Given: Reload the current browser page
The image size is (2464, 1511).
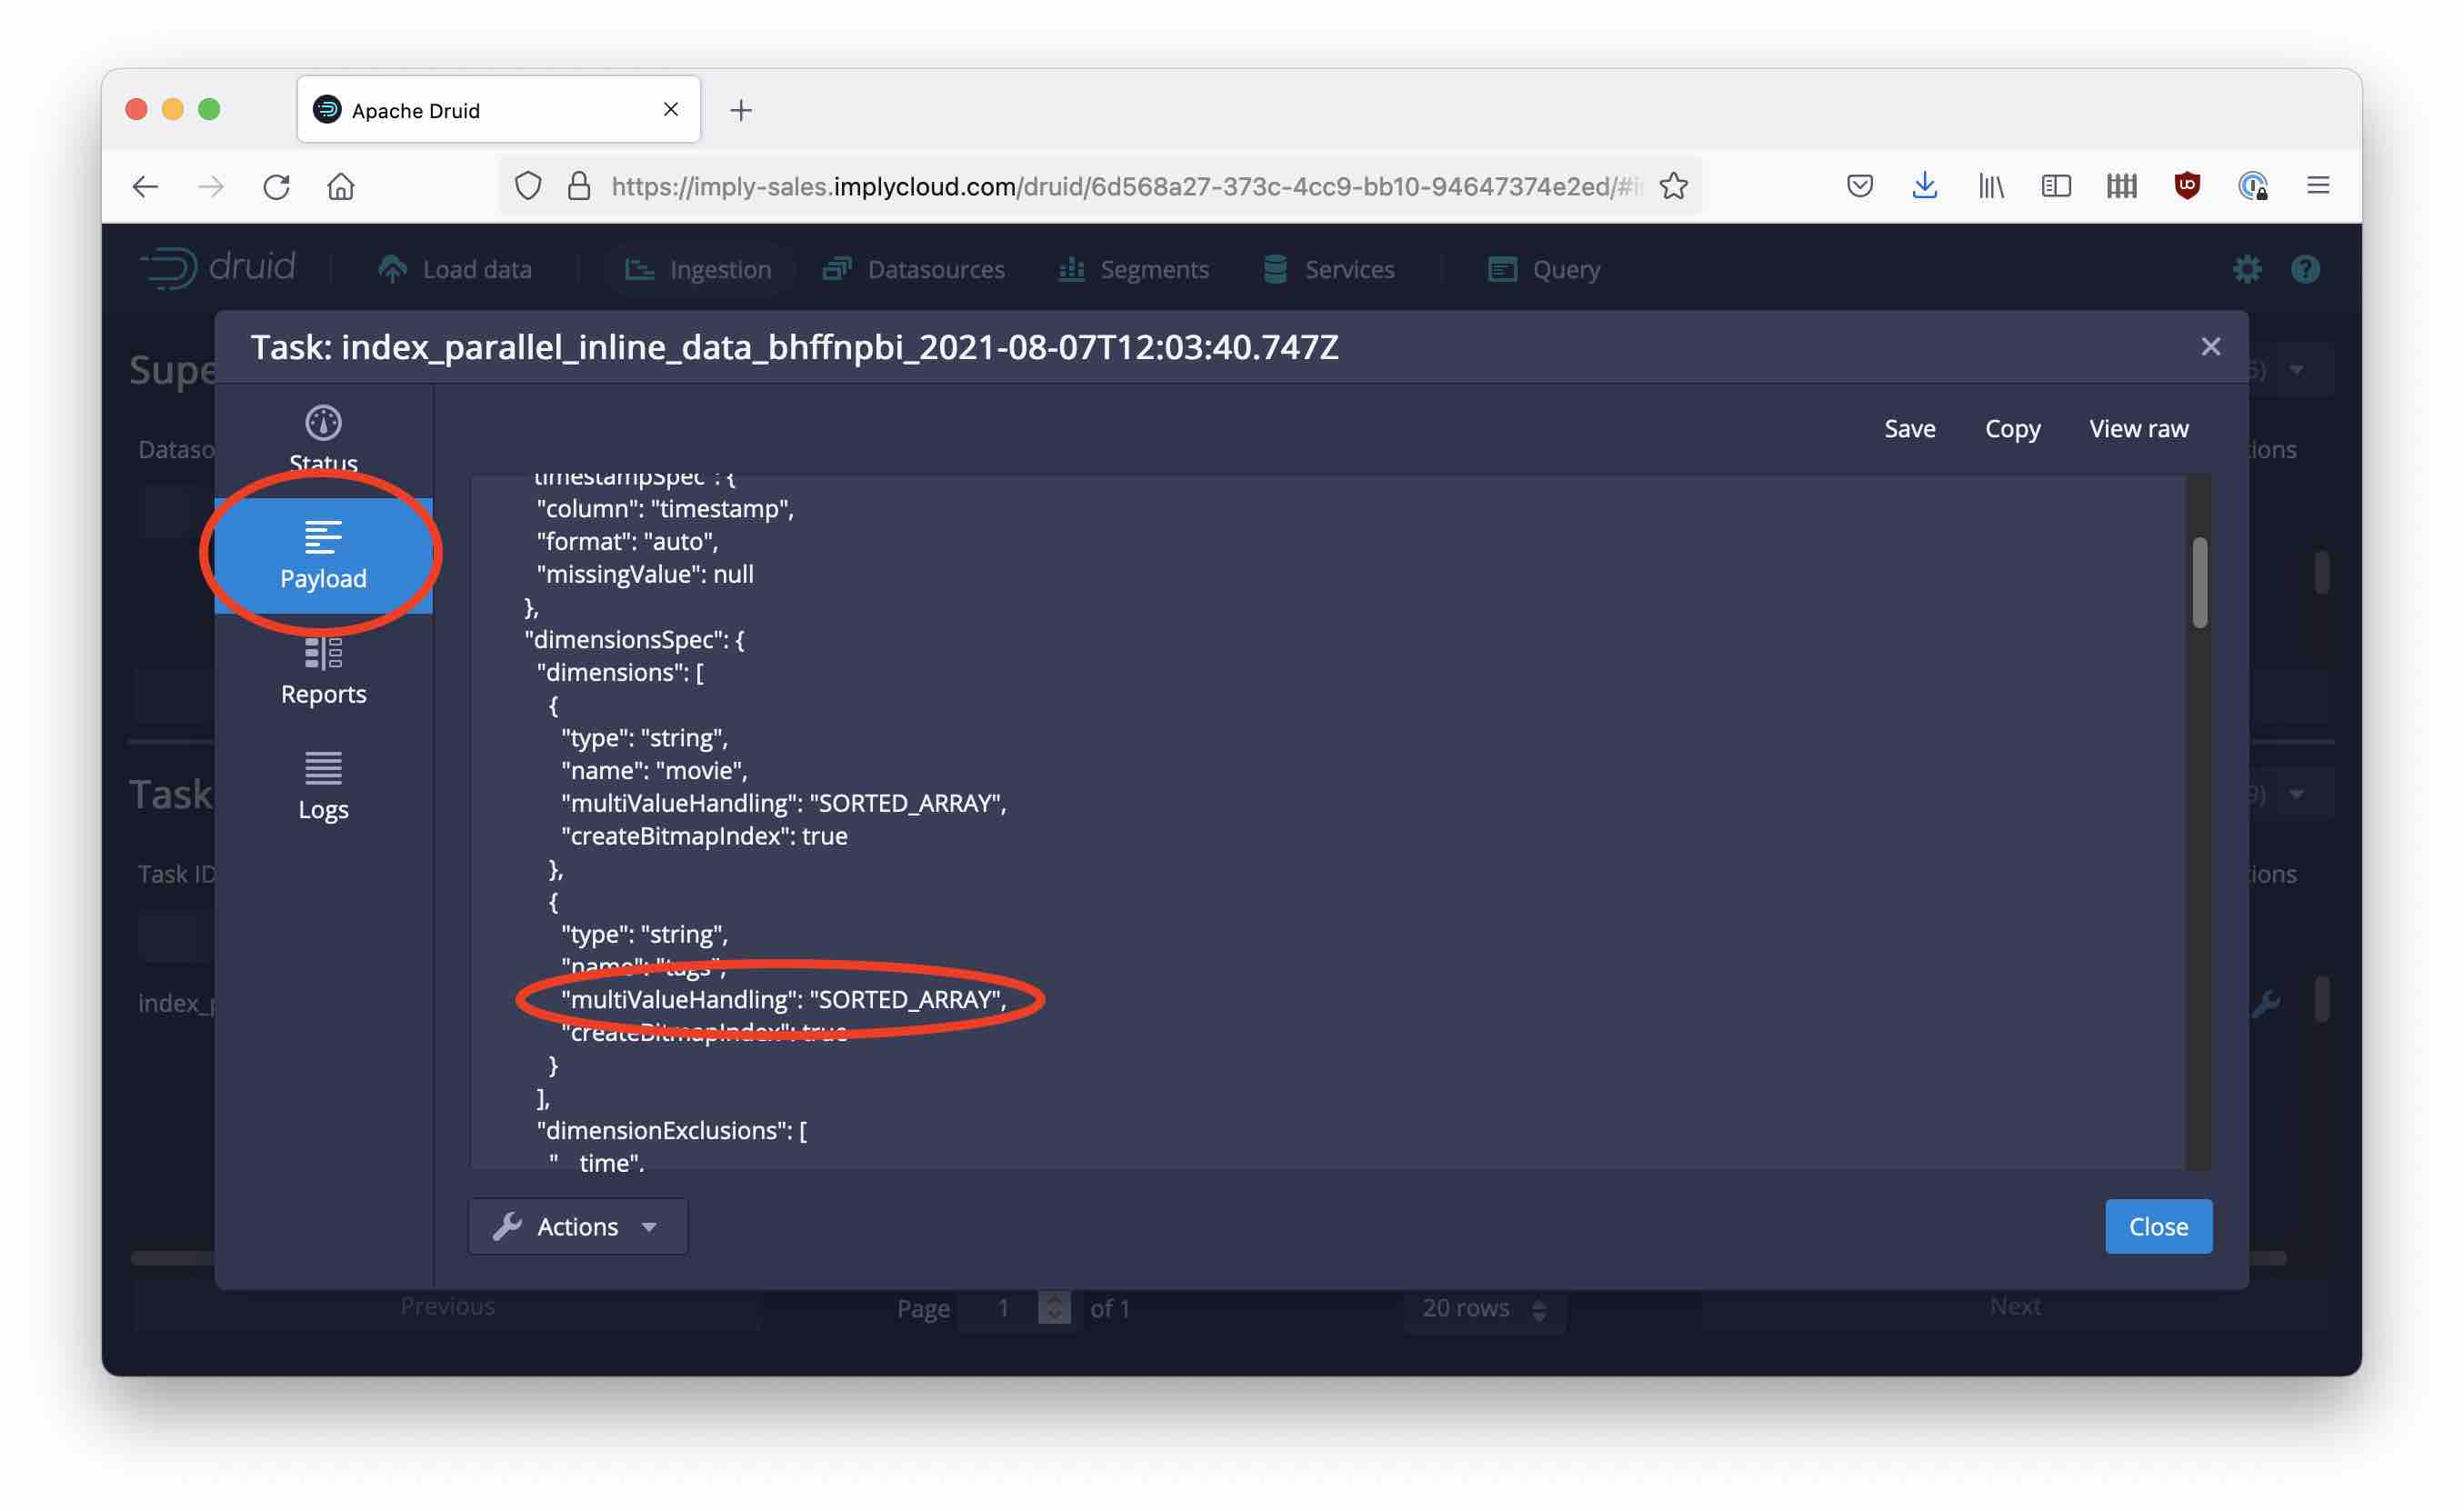Looking at the screenshot, I should [276, 186].
